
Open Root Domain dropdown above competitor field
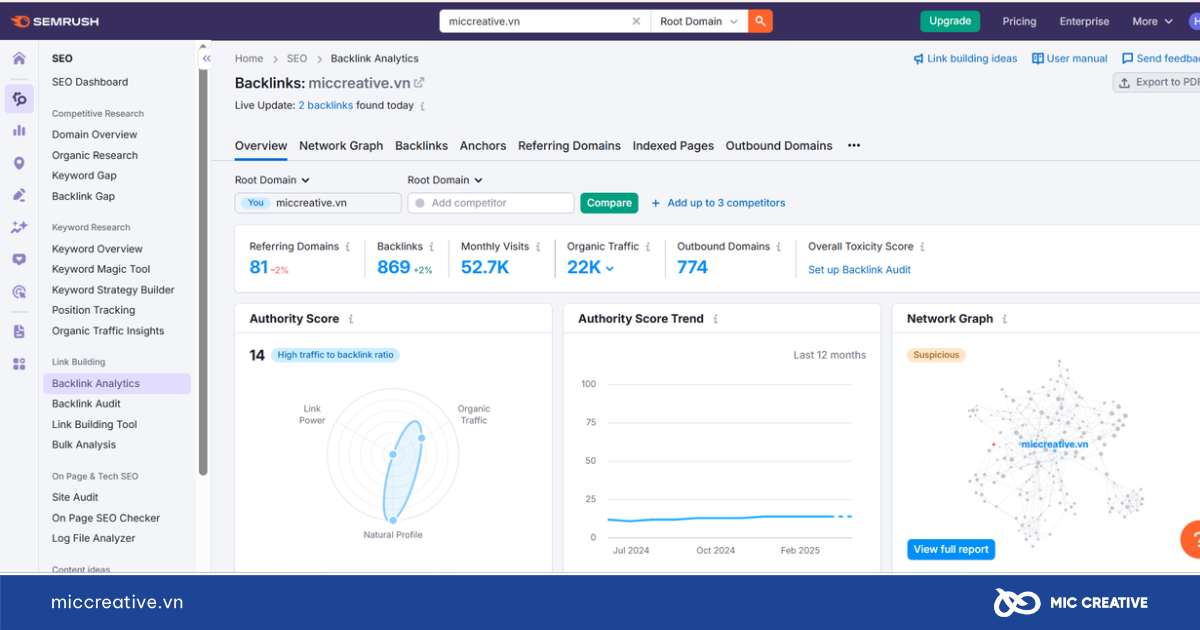pos(445,180)
